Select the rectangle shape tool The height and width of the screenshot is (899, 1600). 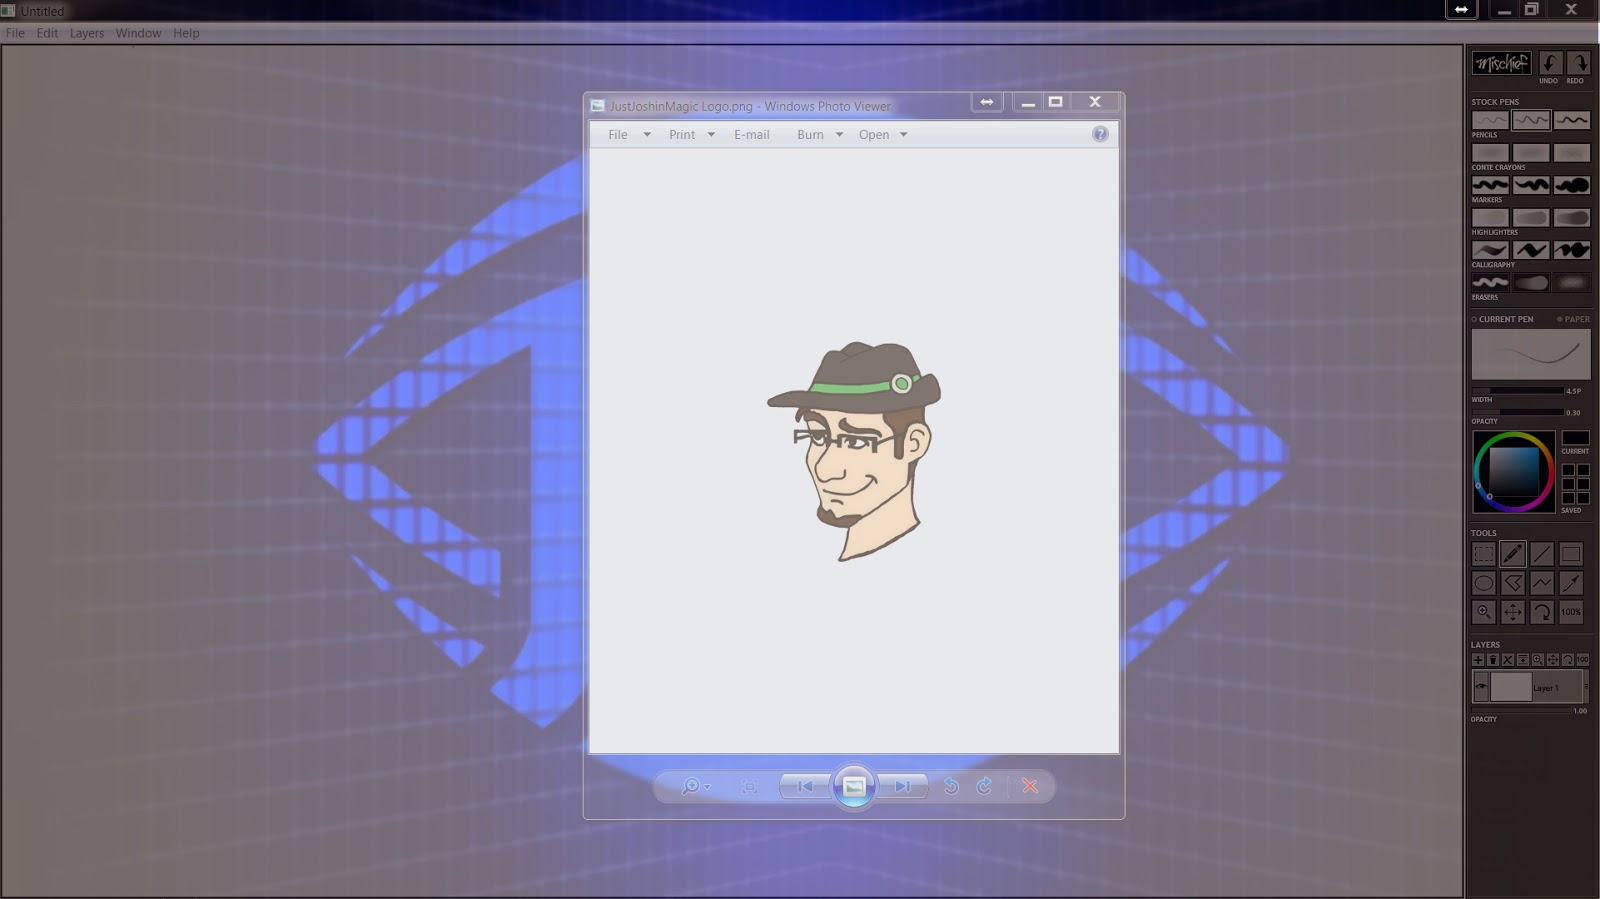pyautogui.click(x=1571, y=554)
